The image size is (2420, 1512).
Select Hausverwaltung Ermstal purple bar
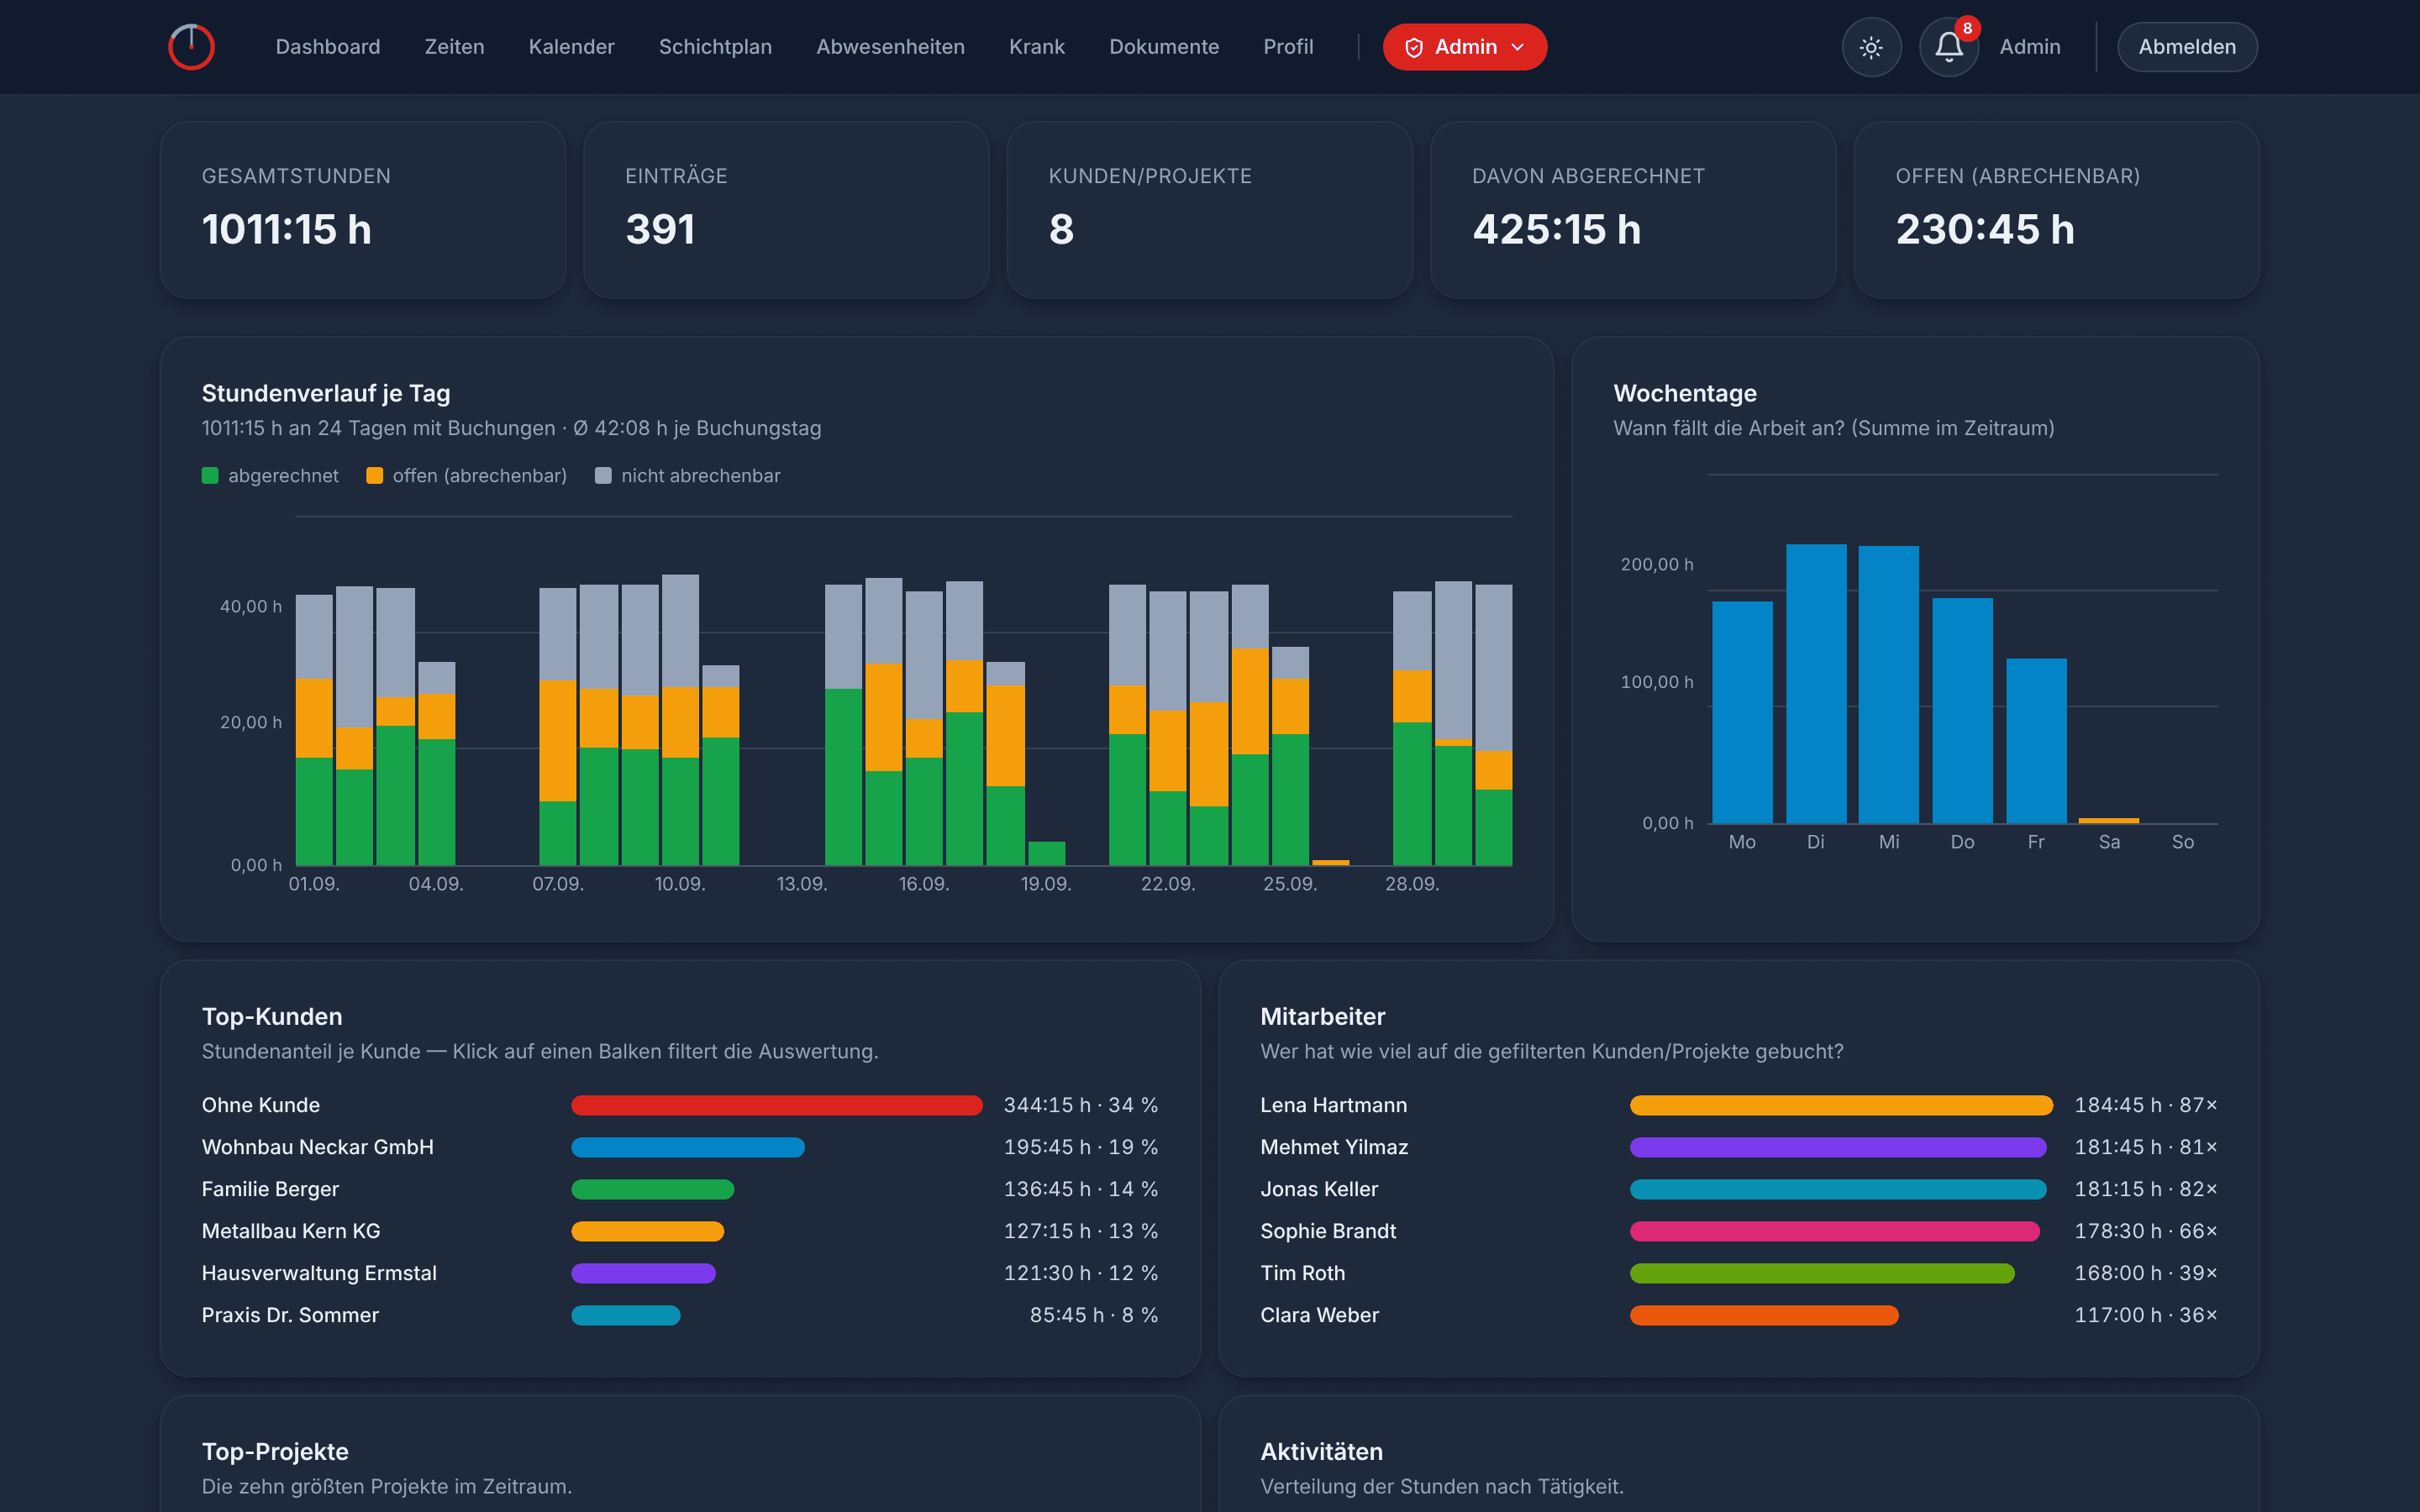click(644, 1273)
